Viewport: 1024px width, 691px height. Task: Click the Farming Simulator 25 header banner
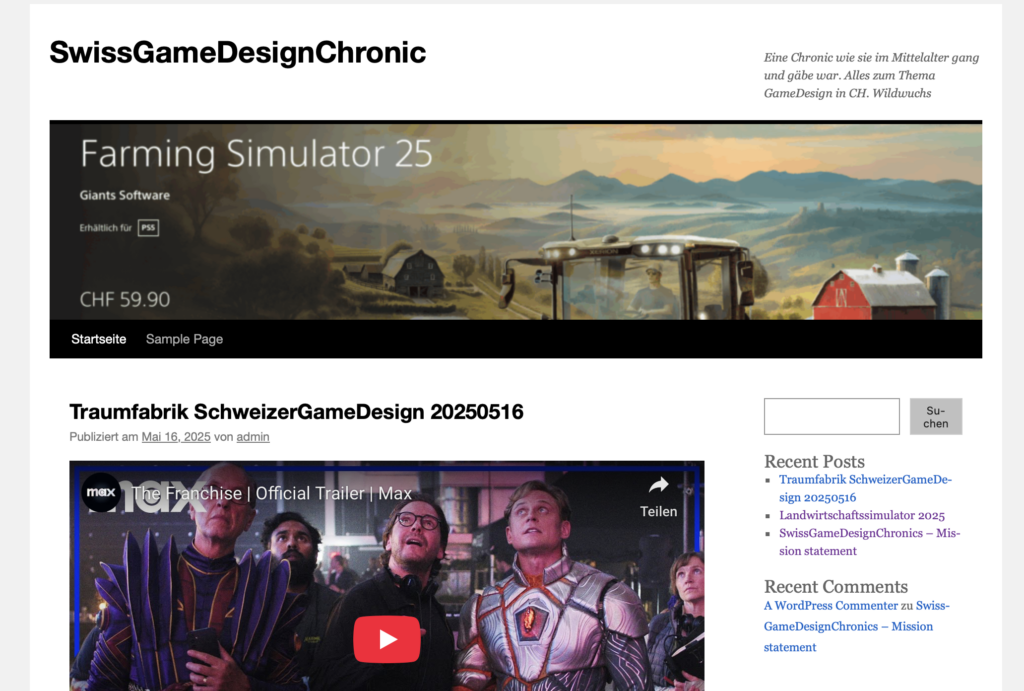click(516, 221)
